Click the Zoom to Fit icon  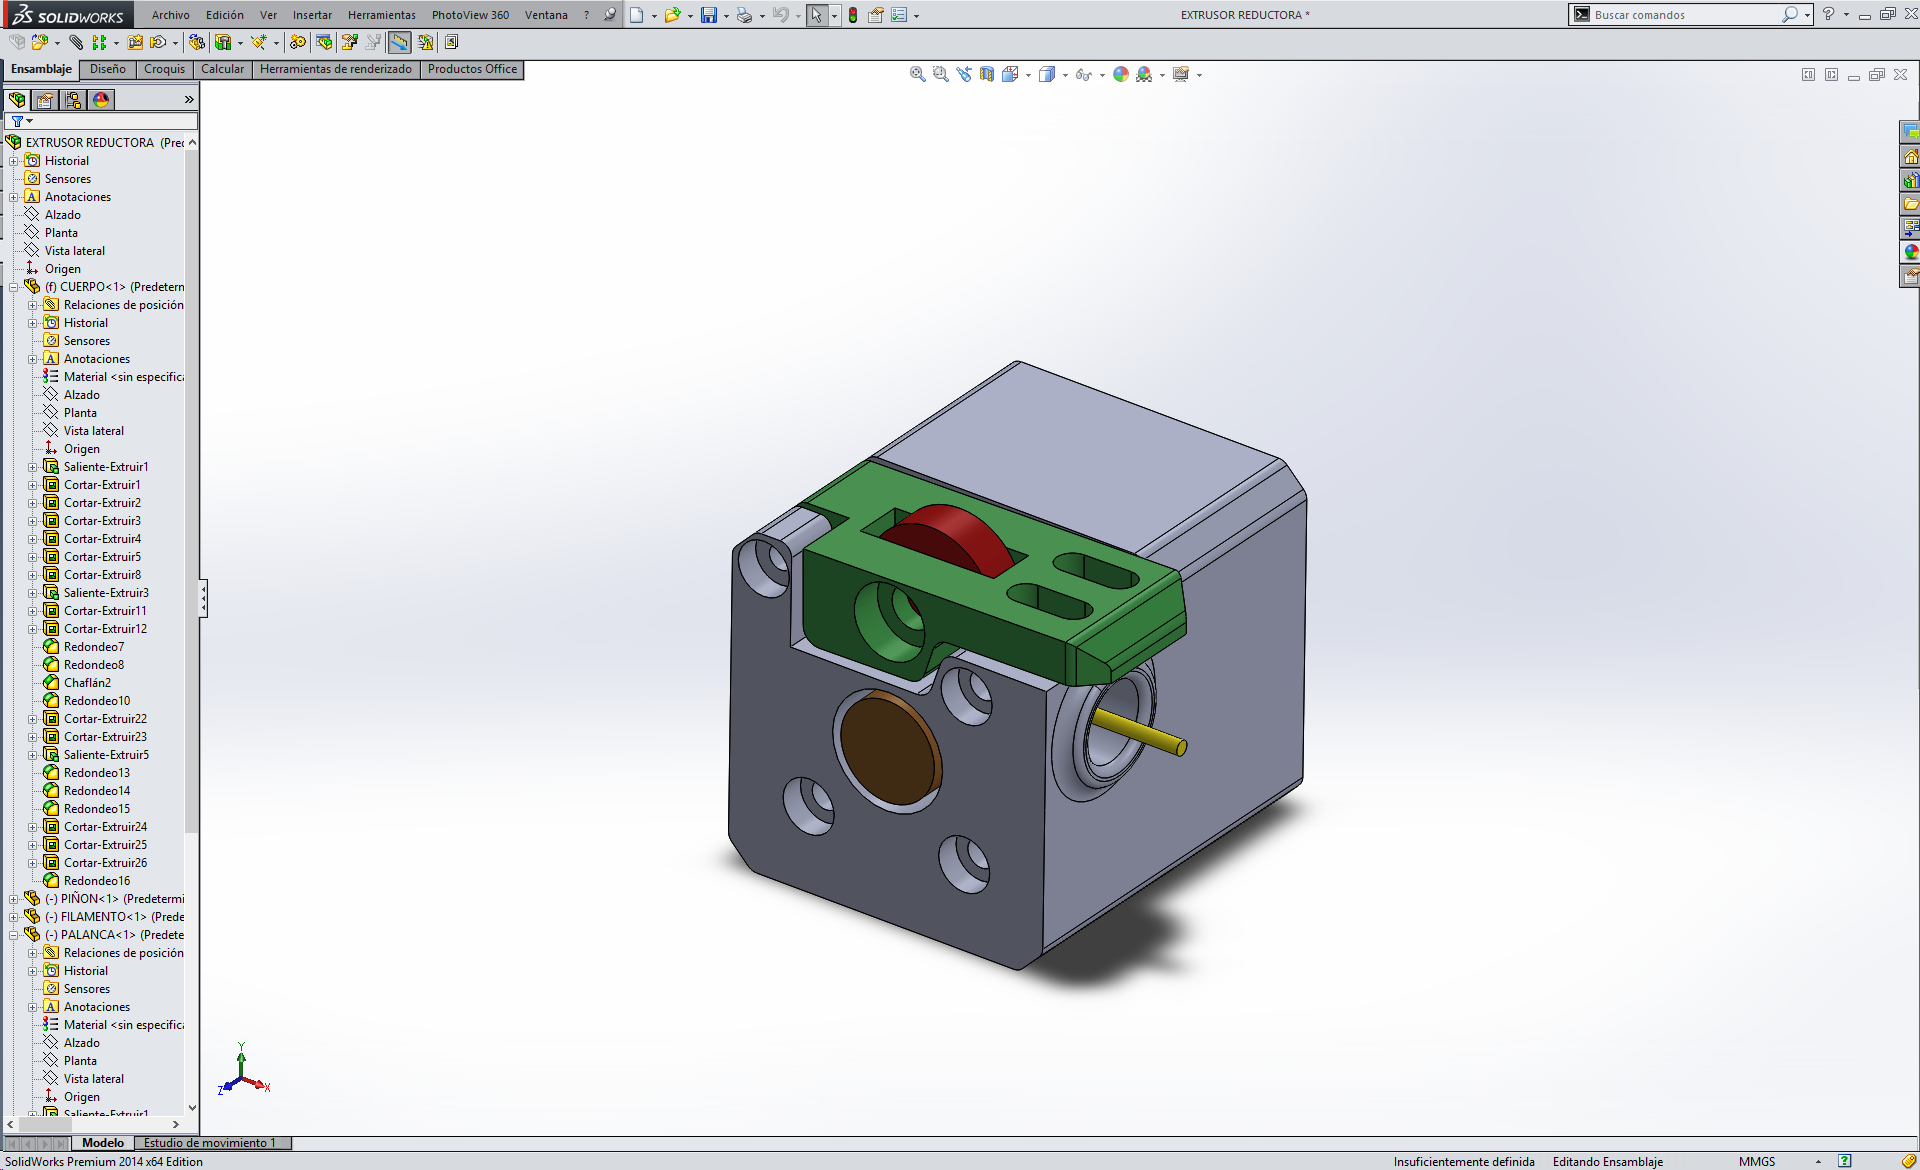(917, 74)
